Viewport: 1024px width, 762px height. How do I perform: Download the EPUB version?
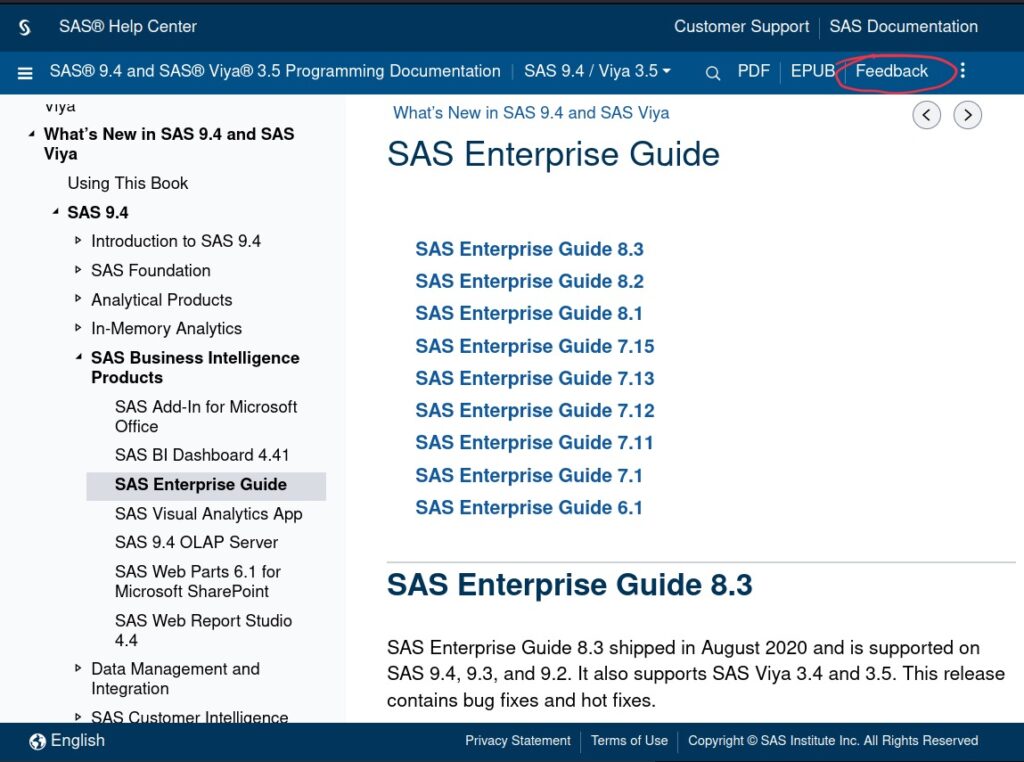(x=813, y=71)
